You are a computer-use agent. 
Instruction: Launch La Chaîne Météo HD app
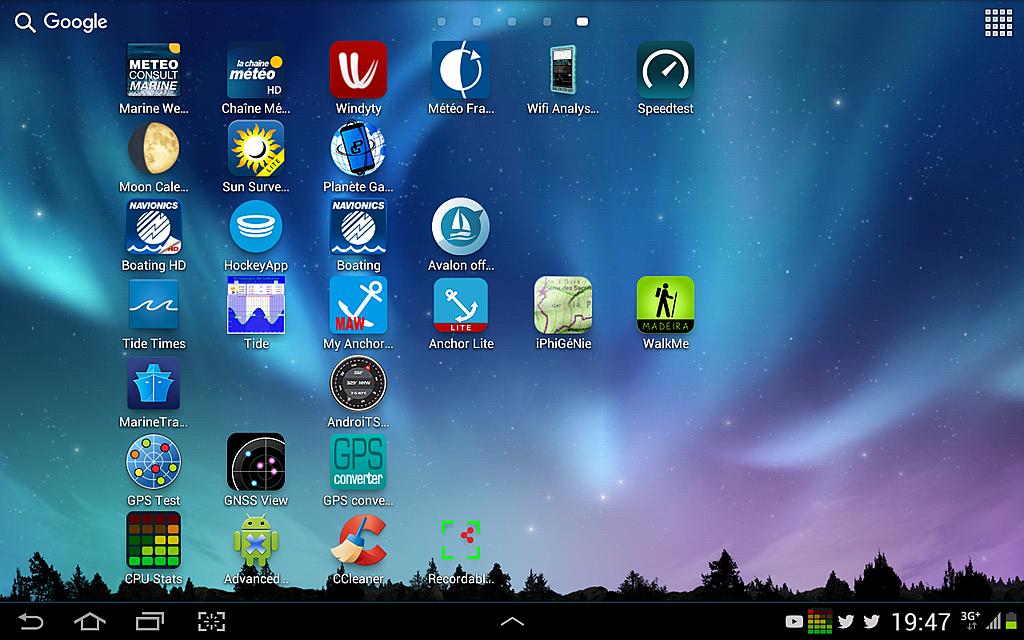click(256, 71)
